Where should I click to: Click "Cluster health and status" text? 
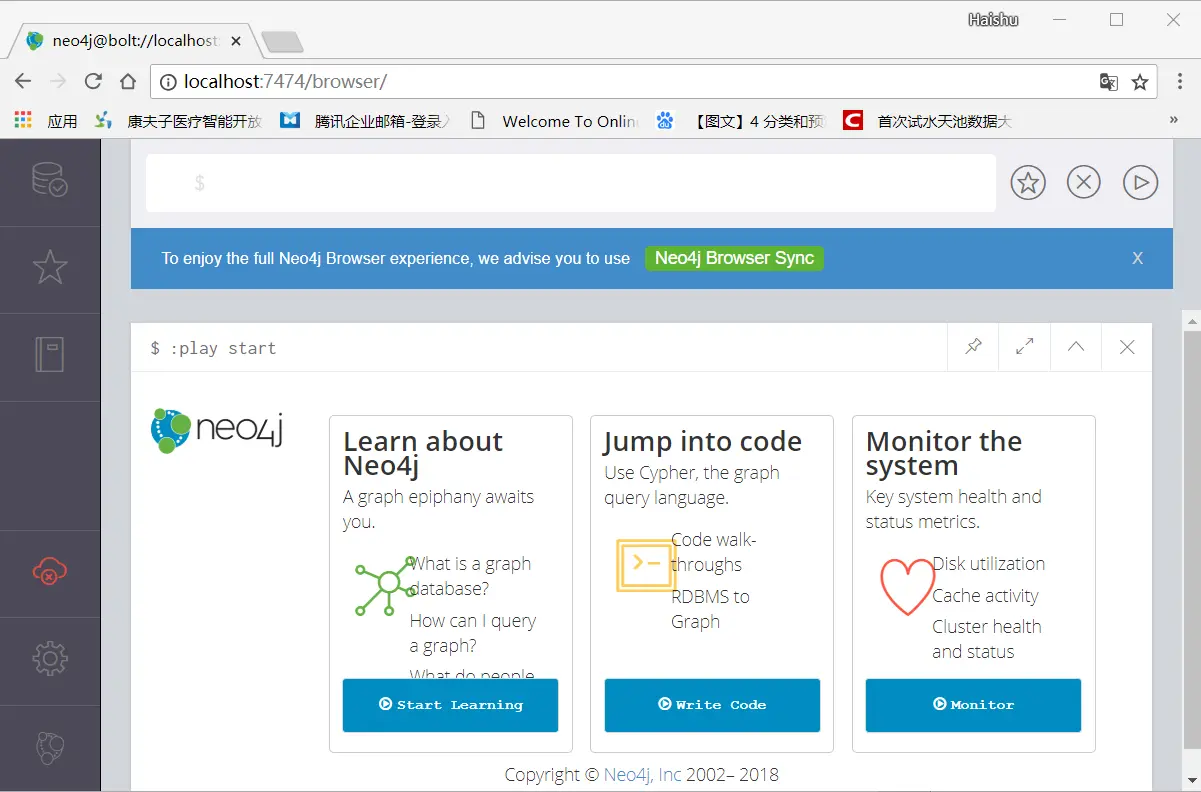987,639
